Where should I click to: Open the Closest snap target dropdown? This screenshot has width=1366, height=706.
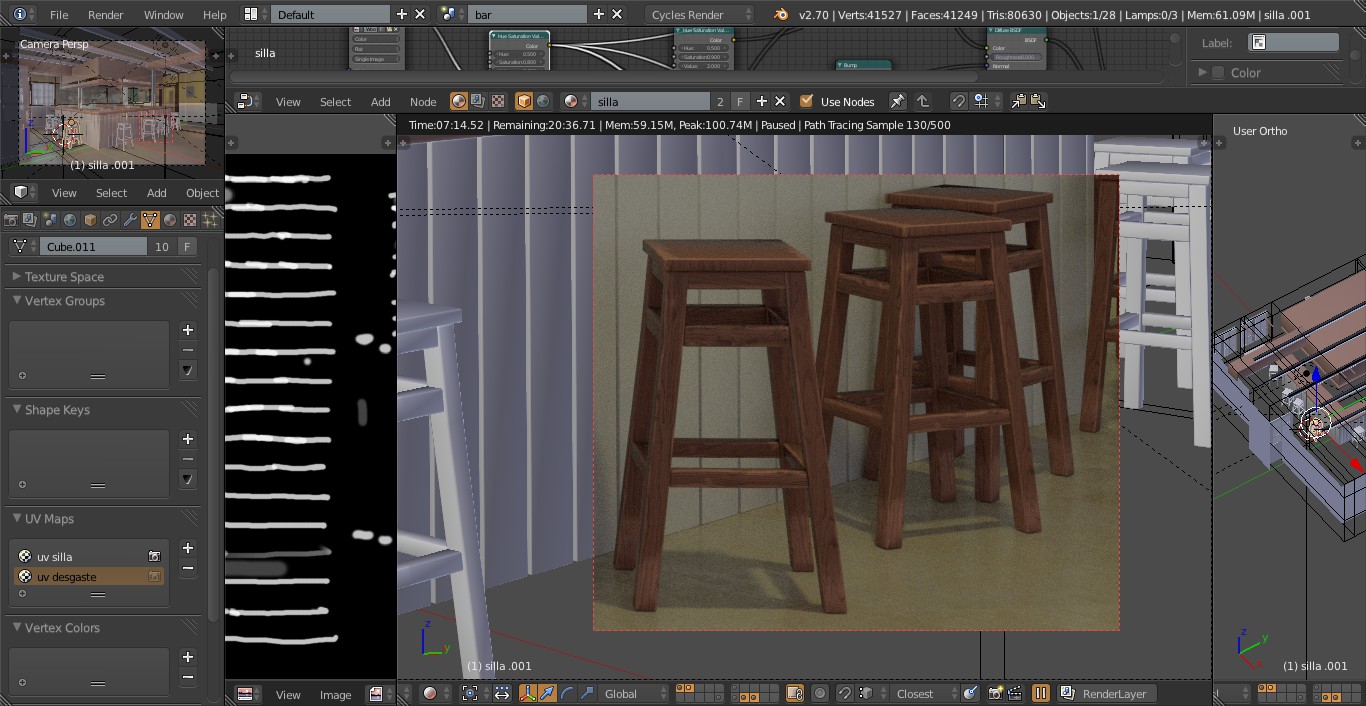click(x=924, y=693)
